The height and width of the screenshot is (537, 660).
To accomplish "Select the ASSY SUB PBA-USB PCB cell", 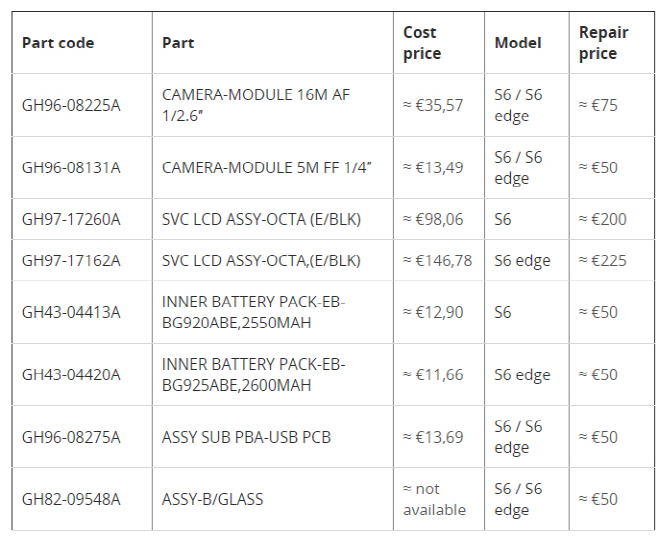I will [x=246, y=437].
